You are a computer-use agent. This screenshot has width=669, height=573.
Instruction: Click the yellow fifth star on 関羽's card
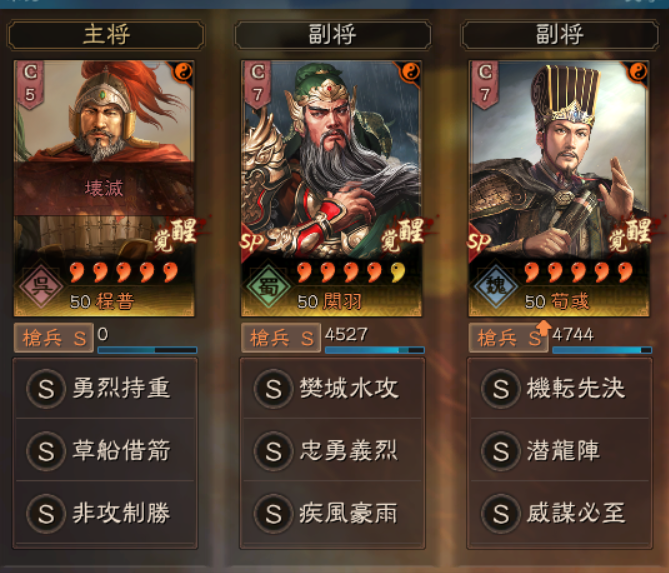(398, 272)
